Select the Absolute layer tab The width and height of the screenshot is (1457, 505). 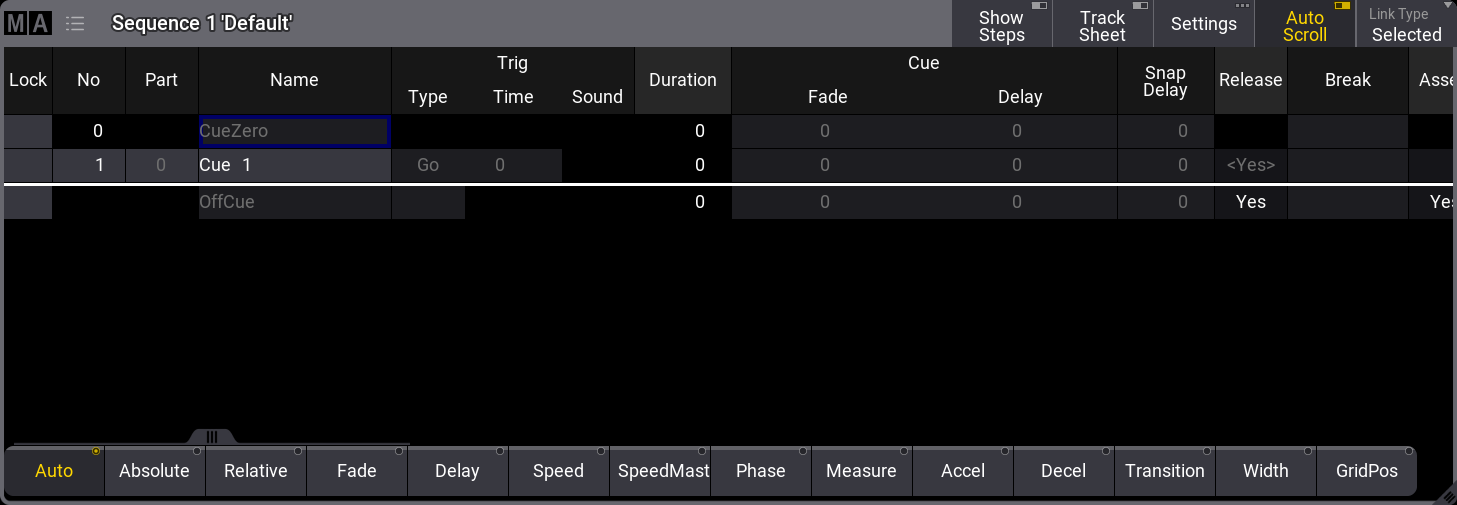(154, 471)
